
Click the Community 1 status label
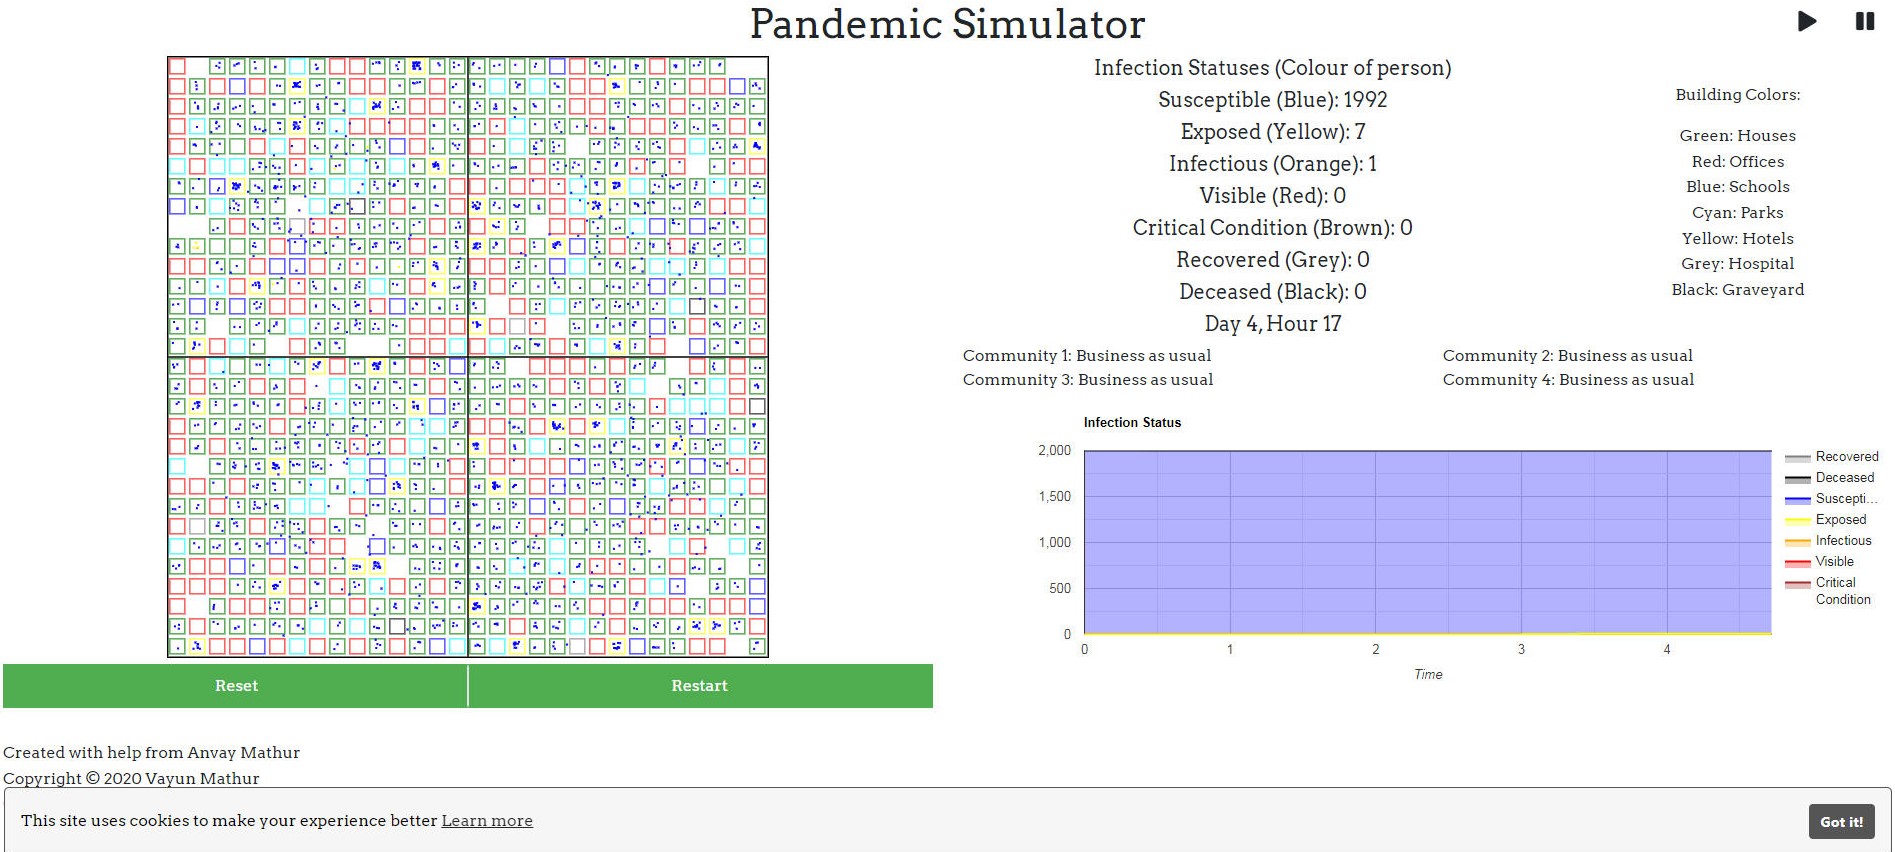[1086, 356]
